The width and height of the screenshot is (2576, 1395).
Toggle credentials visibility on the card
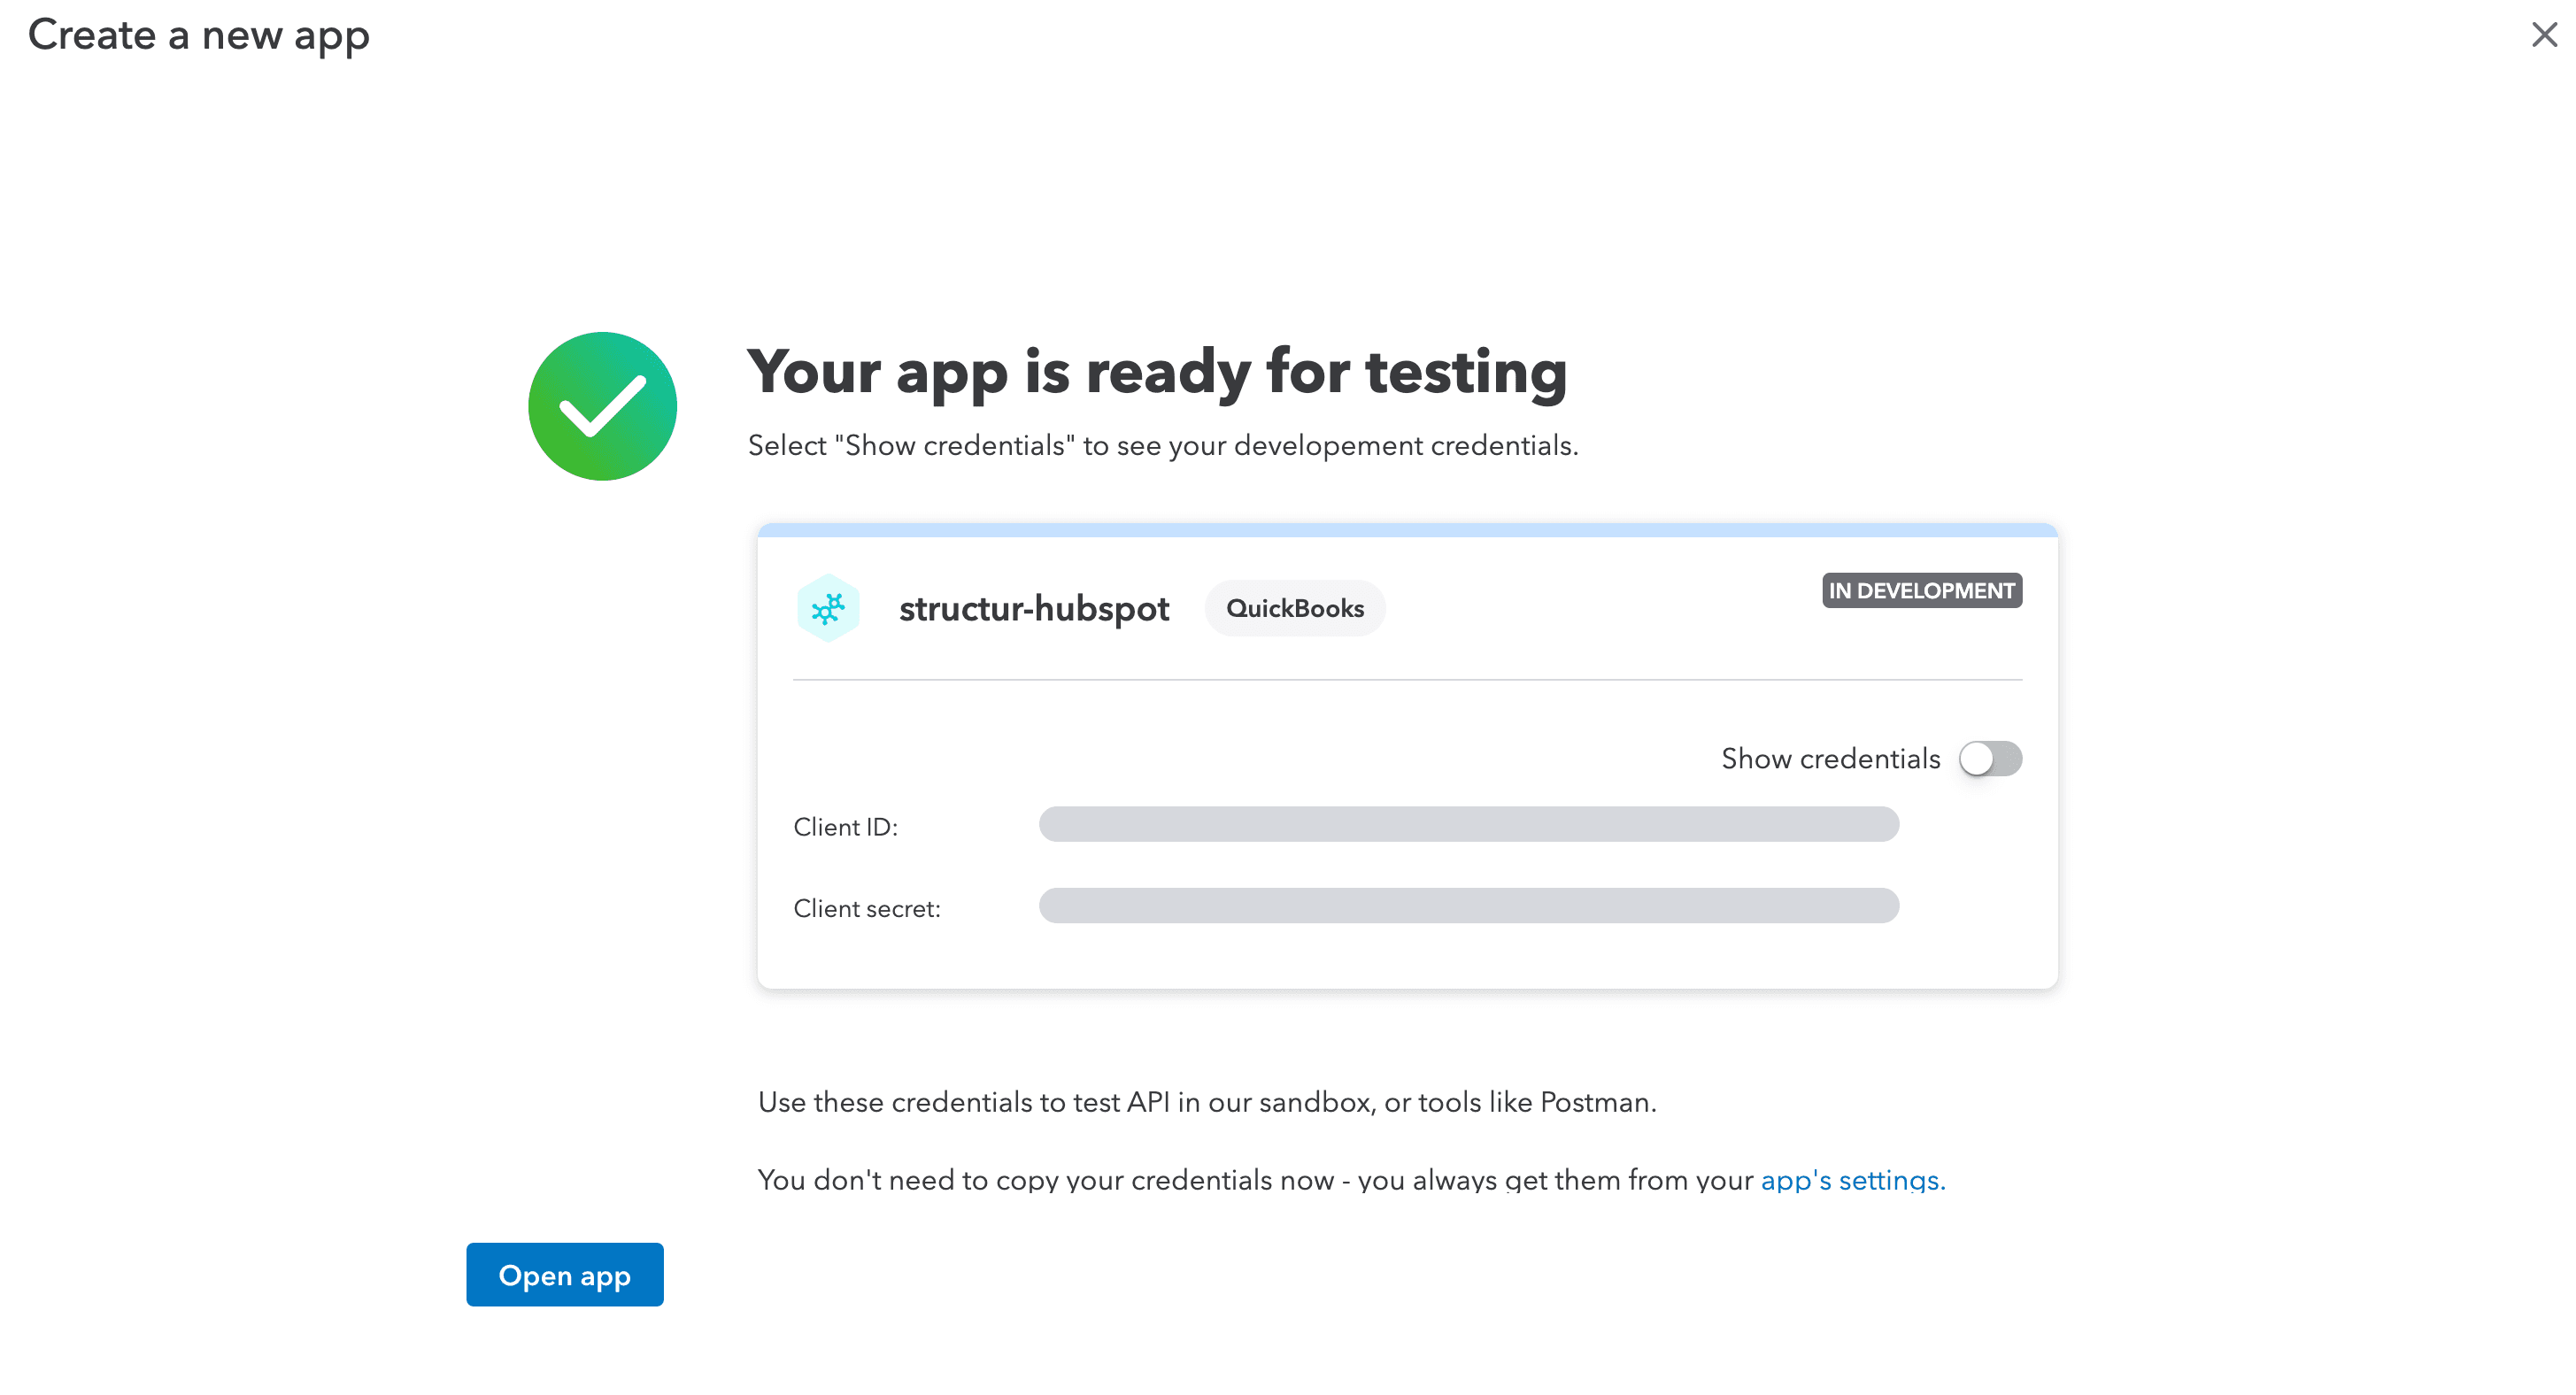pyautogui.click(x=1990, y=759)
